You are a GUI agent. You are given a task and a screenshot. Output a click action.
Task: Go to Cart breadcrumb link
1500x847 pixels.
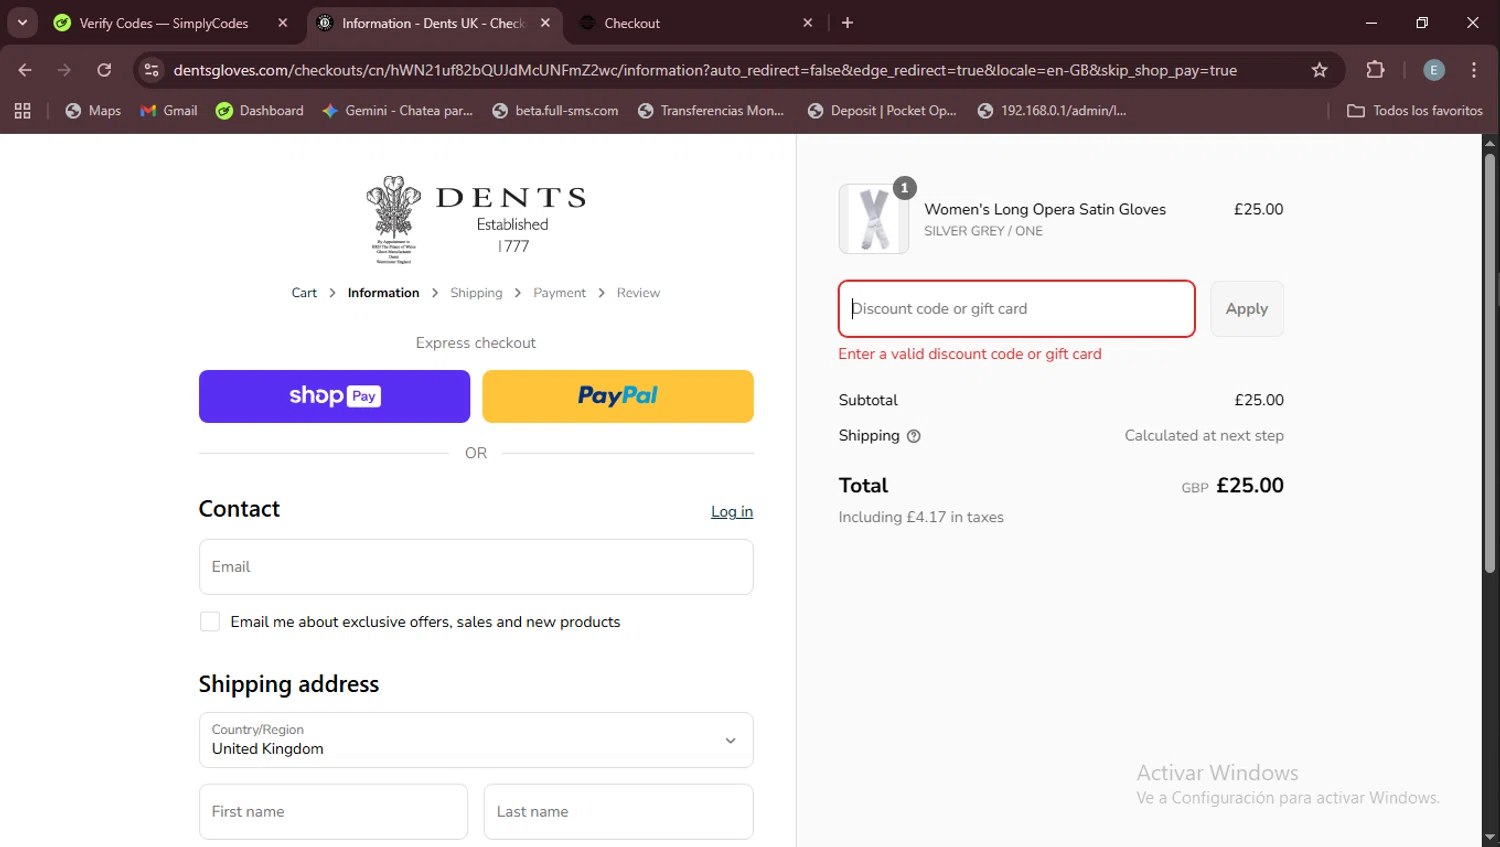pyautogui.click(x=304, y=293)
